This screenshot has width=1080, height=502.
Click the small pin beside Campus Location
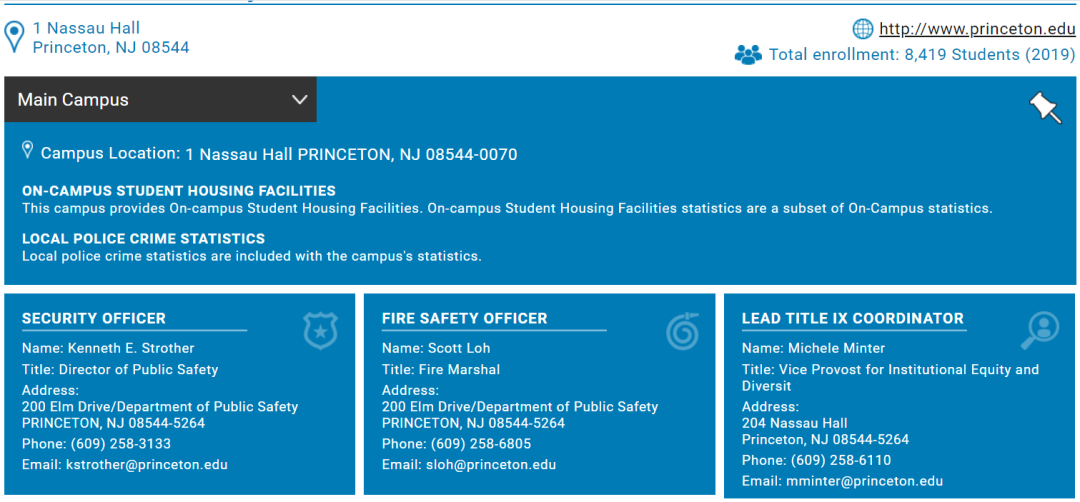point(27,150)
